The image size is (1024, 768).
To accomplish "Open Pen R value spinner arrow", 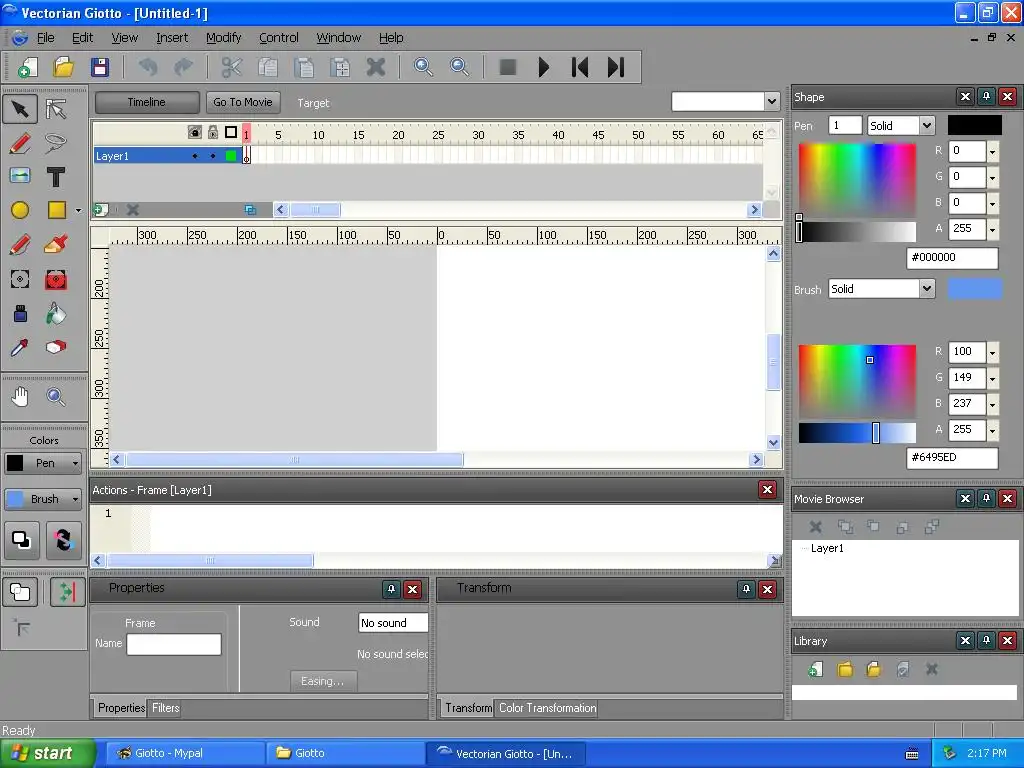I will (x=992, y=152).
